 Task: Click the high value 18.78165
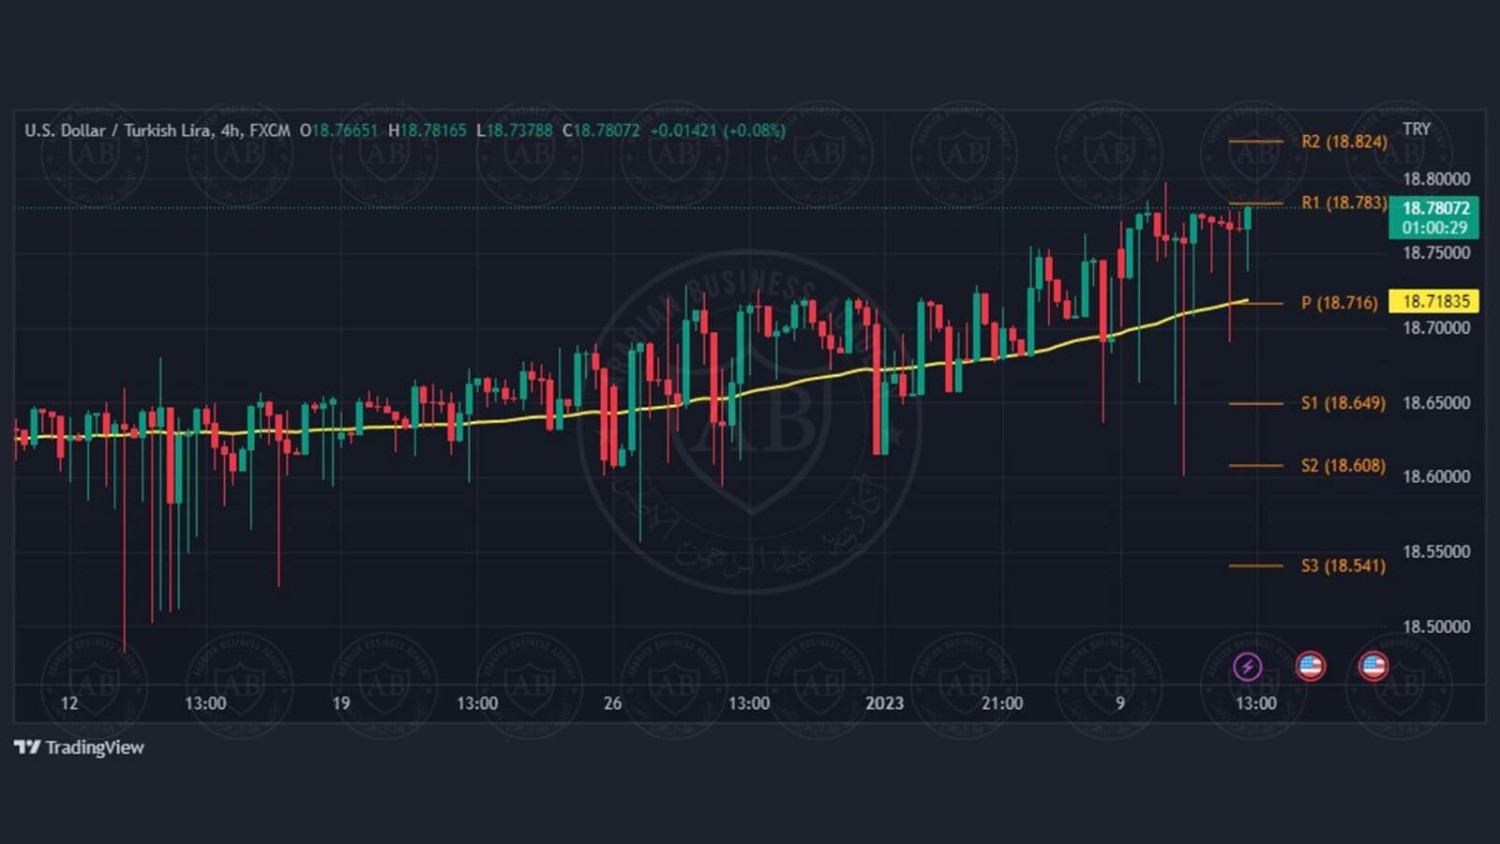pyautogui.click(x=433, y=130)
